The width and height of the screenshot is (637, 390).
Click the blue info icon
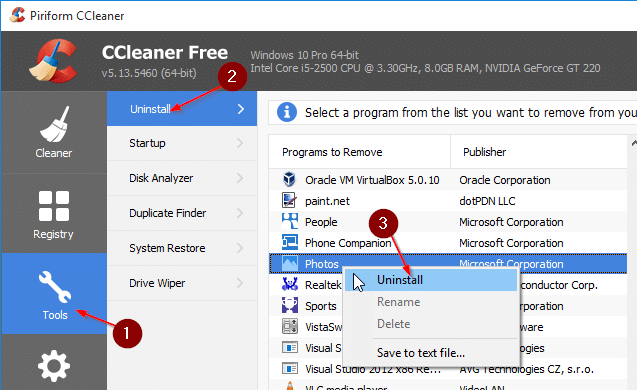pos(287,112)
